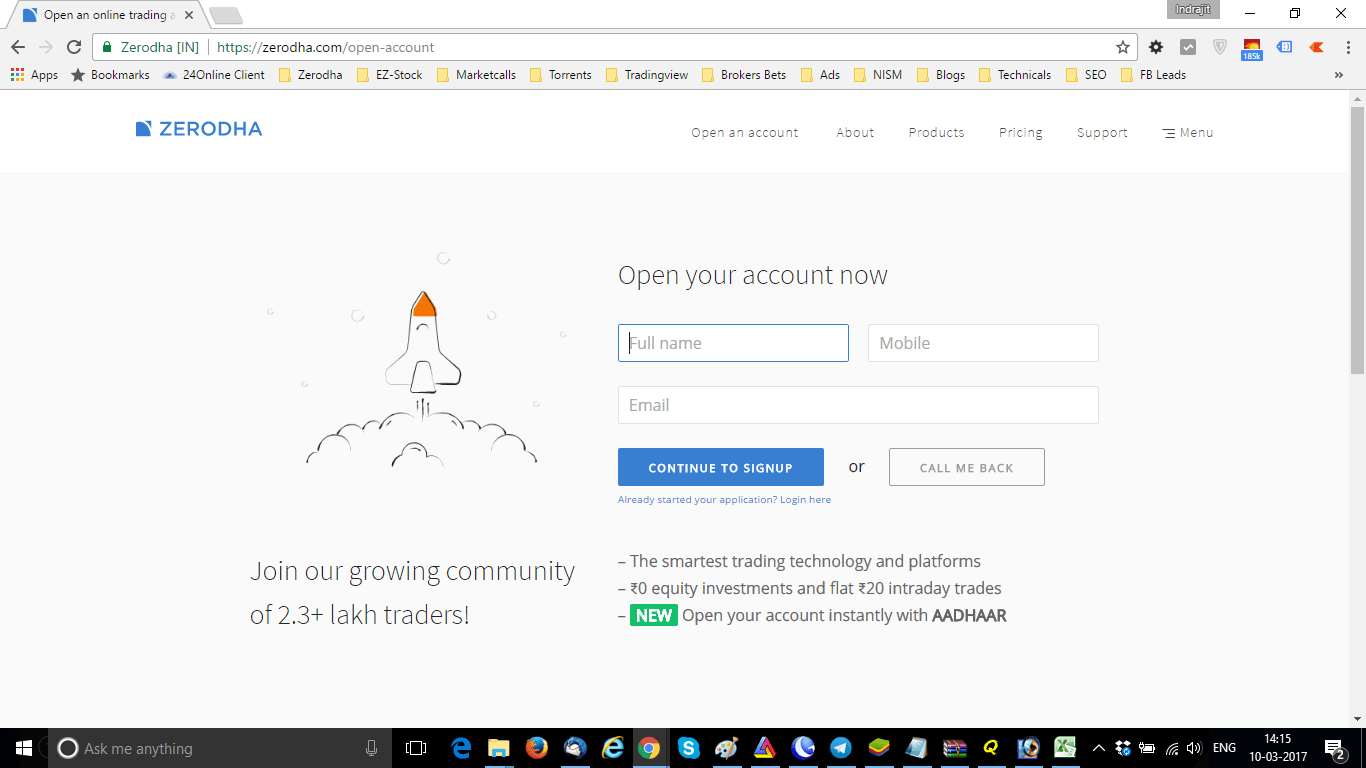Bookmark the page using the star icon
The height and width of the screenshot is (768, 1366).
click(x=1123, y=46)
